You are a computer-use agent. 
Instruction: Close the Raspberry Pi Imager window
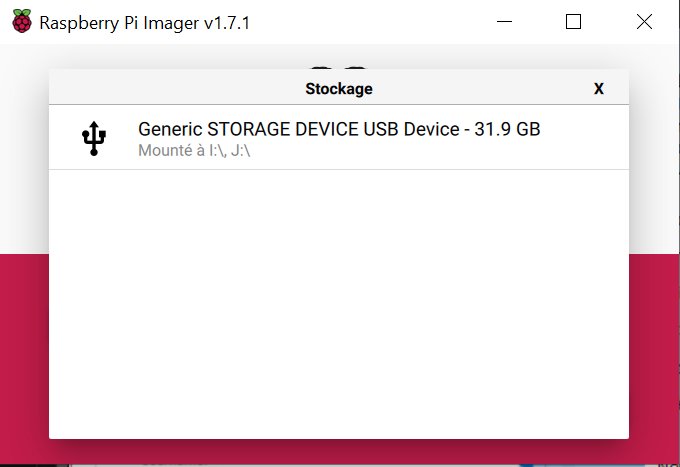[644, 21]
